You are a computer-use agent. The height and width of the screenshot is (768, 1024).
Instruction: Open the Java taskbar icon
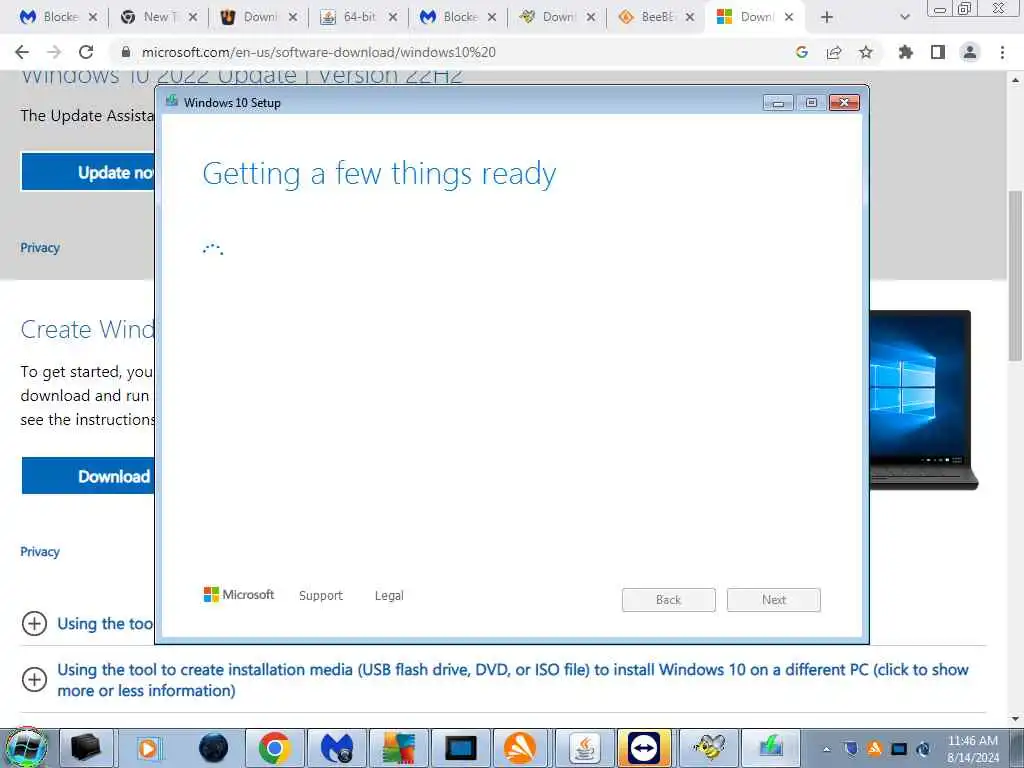tap(585, 748)
